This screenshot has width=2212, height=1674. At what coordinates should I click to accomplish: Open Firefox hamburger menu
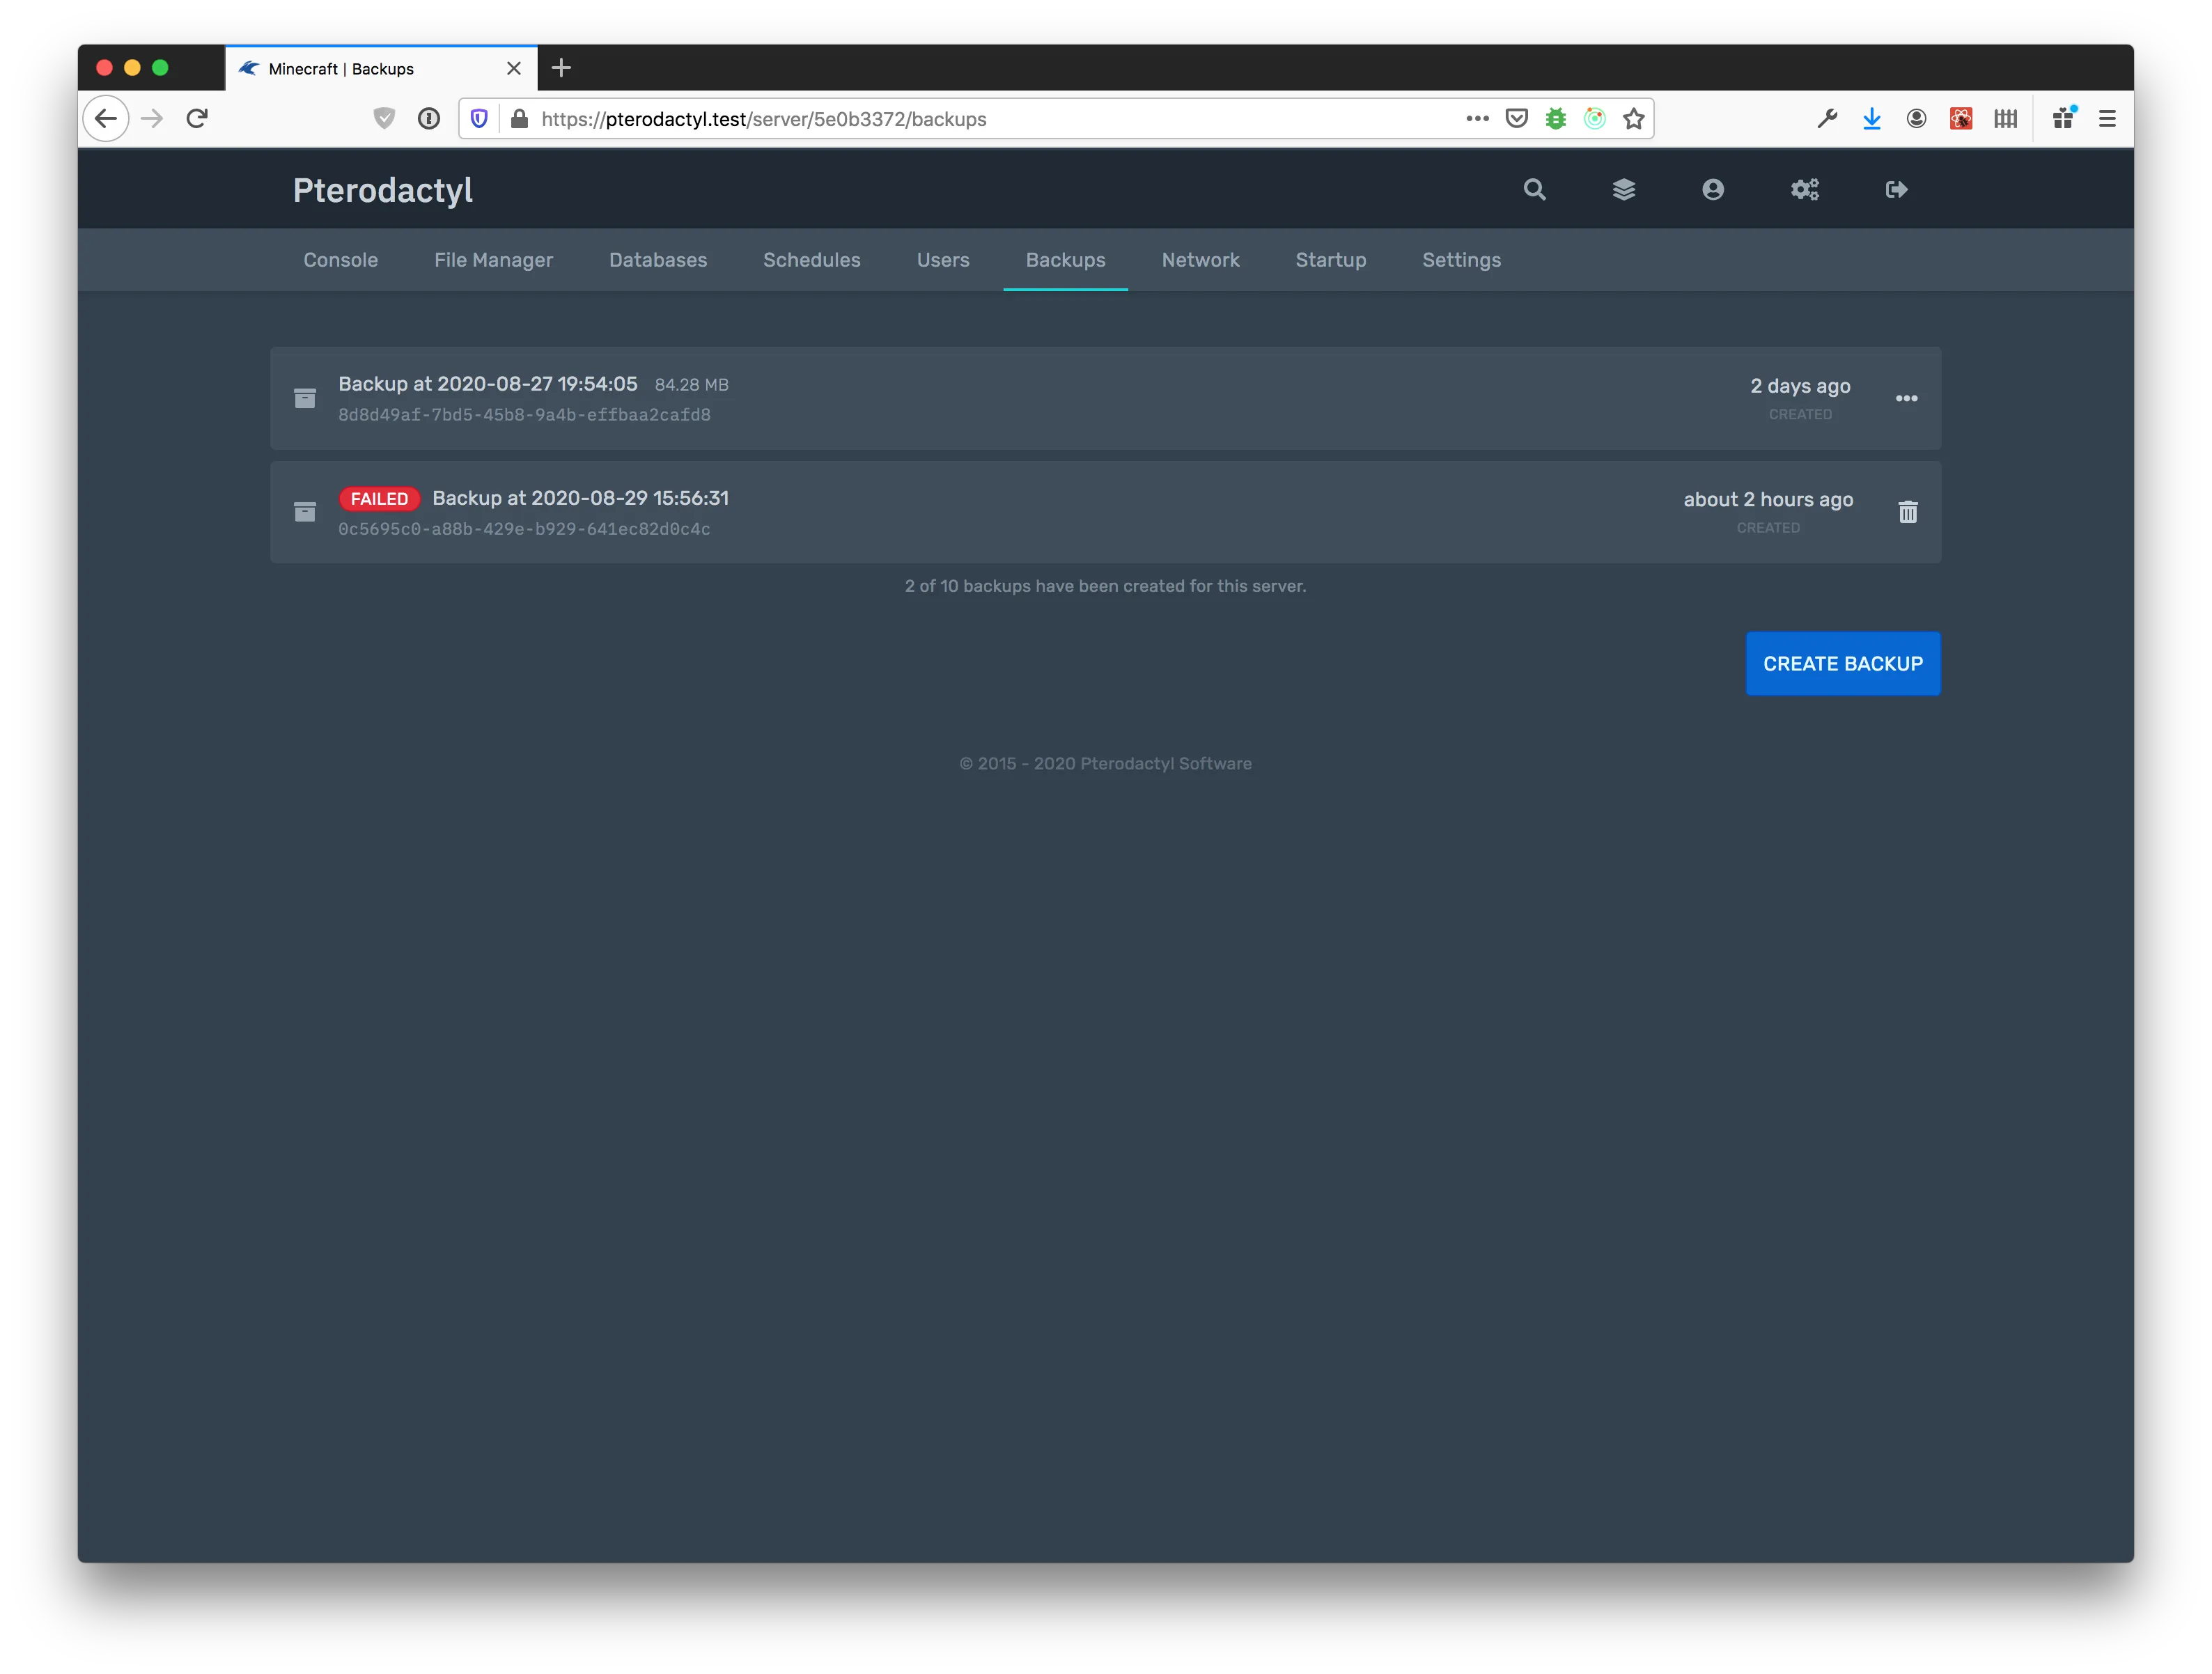[2106, 119]
